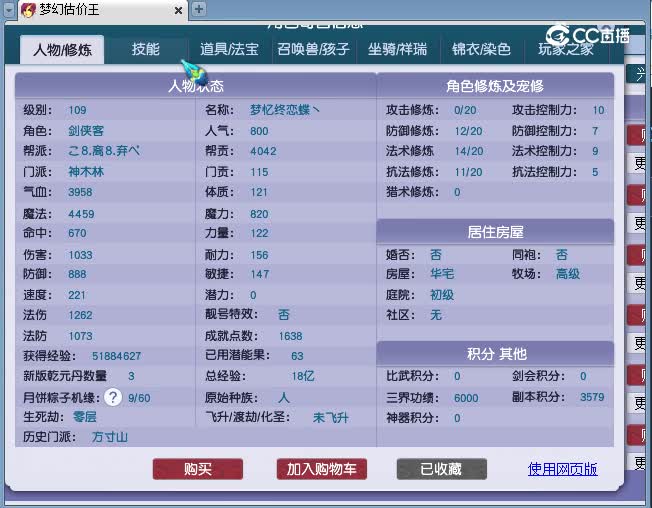Click 月饼粽子机缘 value 9/60
The height and width of the screenshot is (508, 652).
coord(139,398)
